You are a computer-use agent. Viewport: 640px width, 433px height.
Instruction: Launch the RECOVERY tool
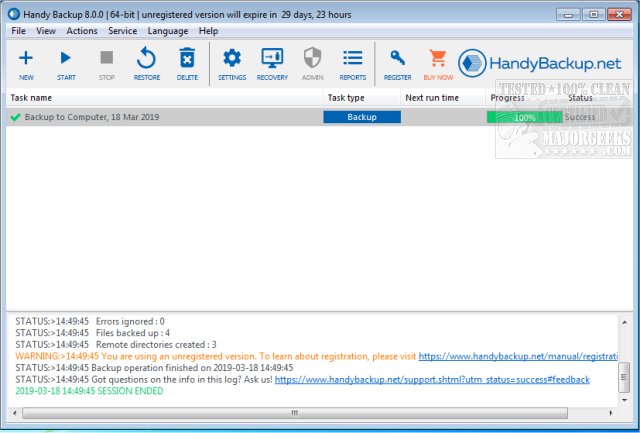pyautogui.click(x=272, y=64)
